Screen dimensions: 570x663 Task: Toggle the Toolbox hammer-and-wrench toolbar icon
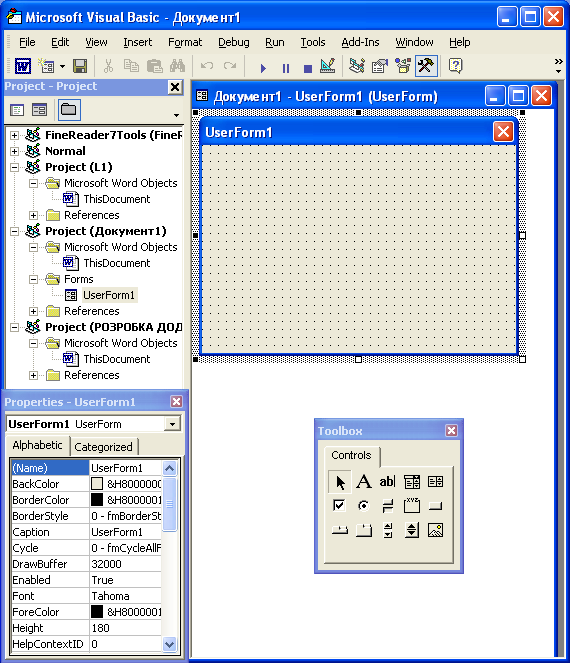pos(426,66)
